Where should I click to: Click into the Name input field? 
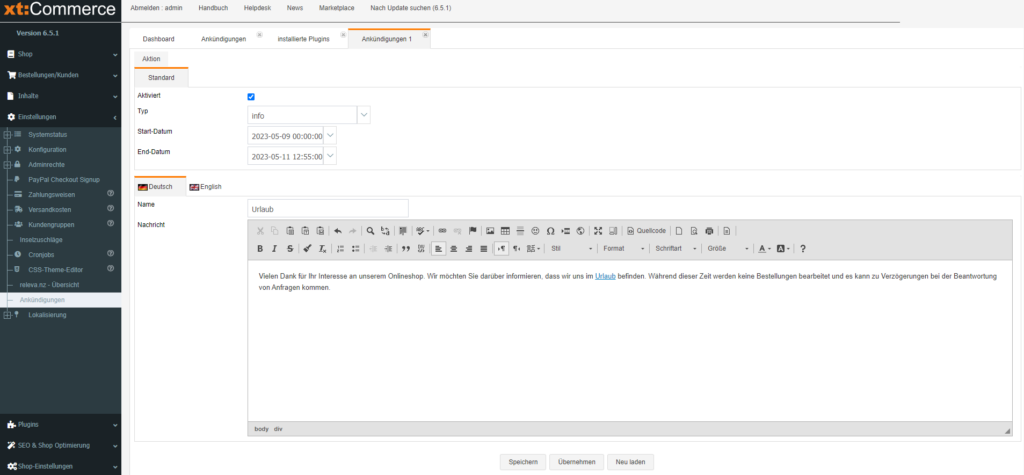tap(328, 208)
